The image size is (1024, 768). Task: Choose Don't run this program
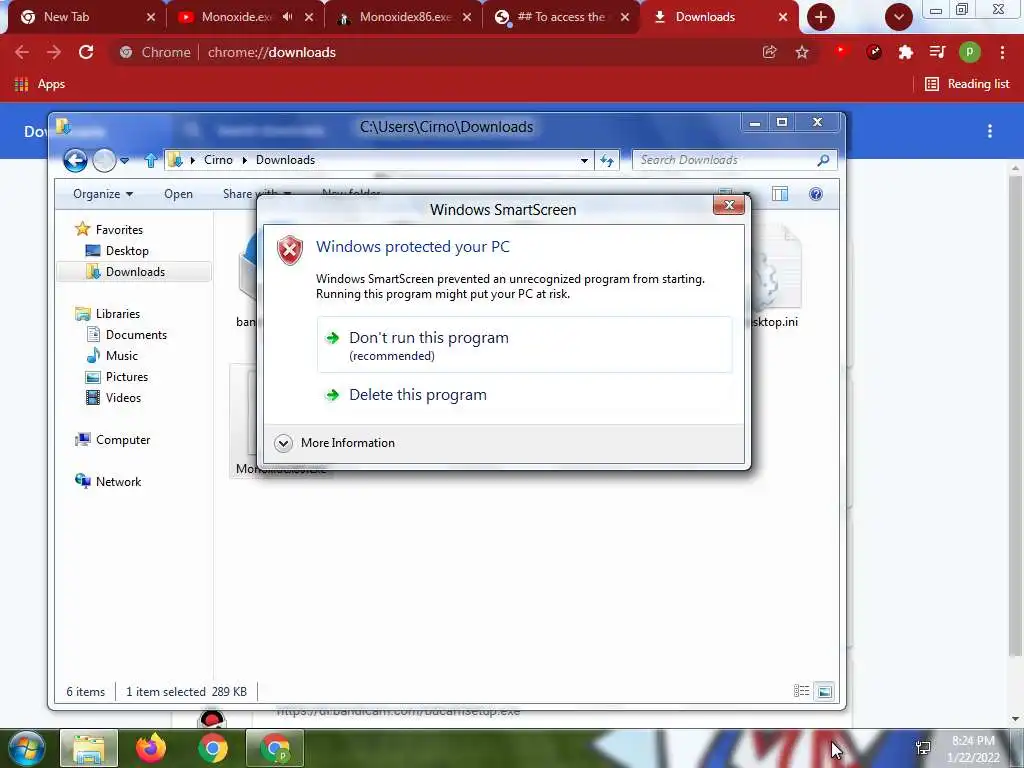click(524, 345)
